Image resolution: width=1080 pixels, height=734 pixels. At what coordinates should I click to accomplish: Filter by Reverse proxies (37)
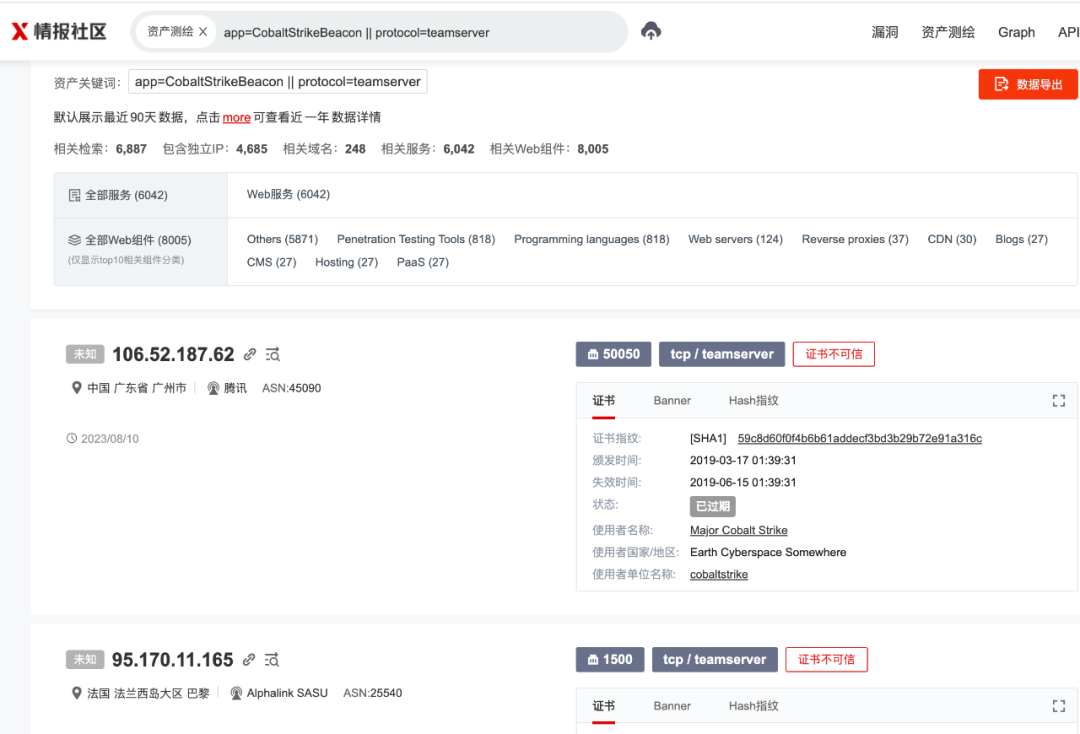pos(855,239)
